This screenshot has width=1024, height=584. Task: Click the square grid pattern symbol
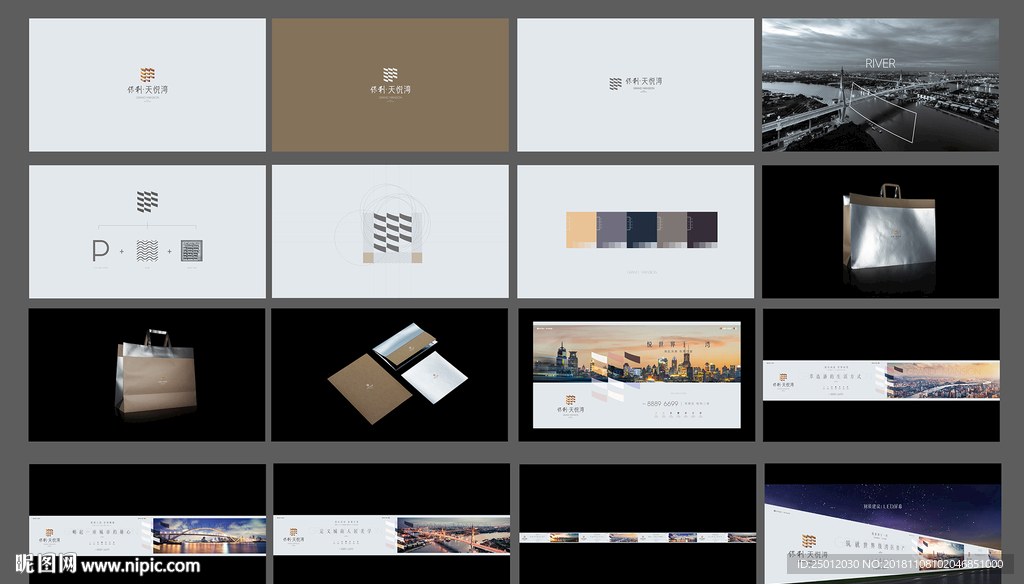point(191,250)
